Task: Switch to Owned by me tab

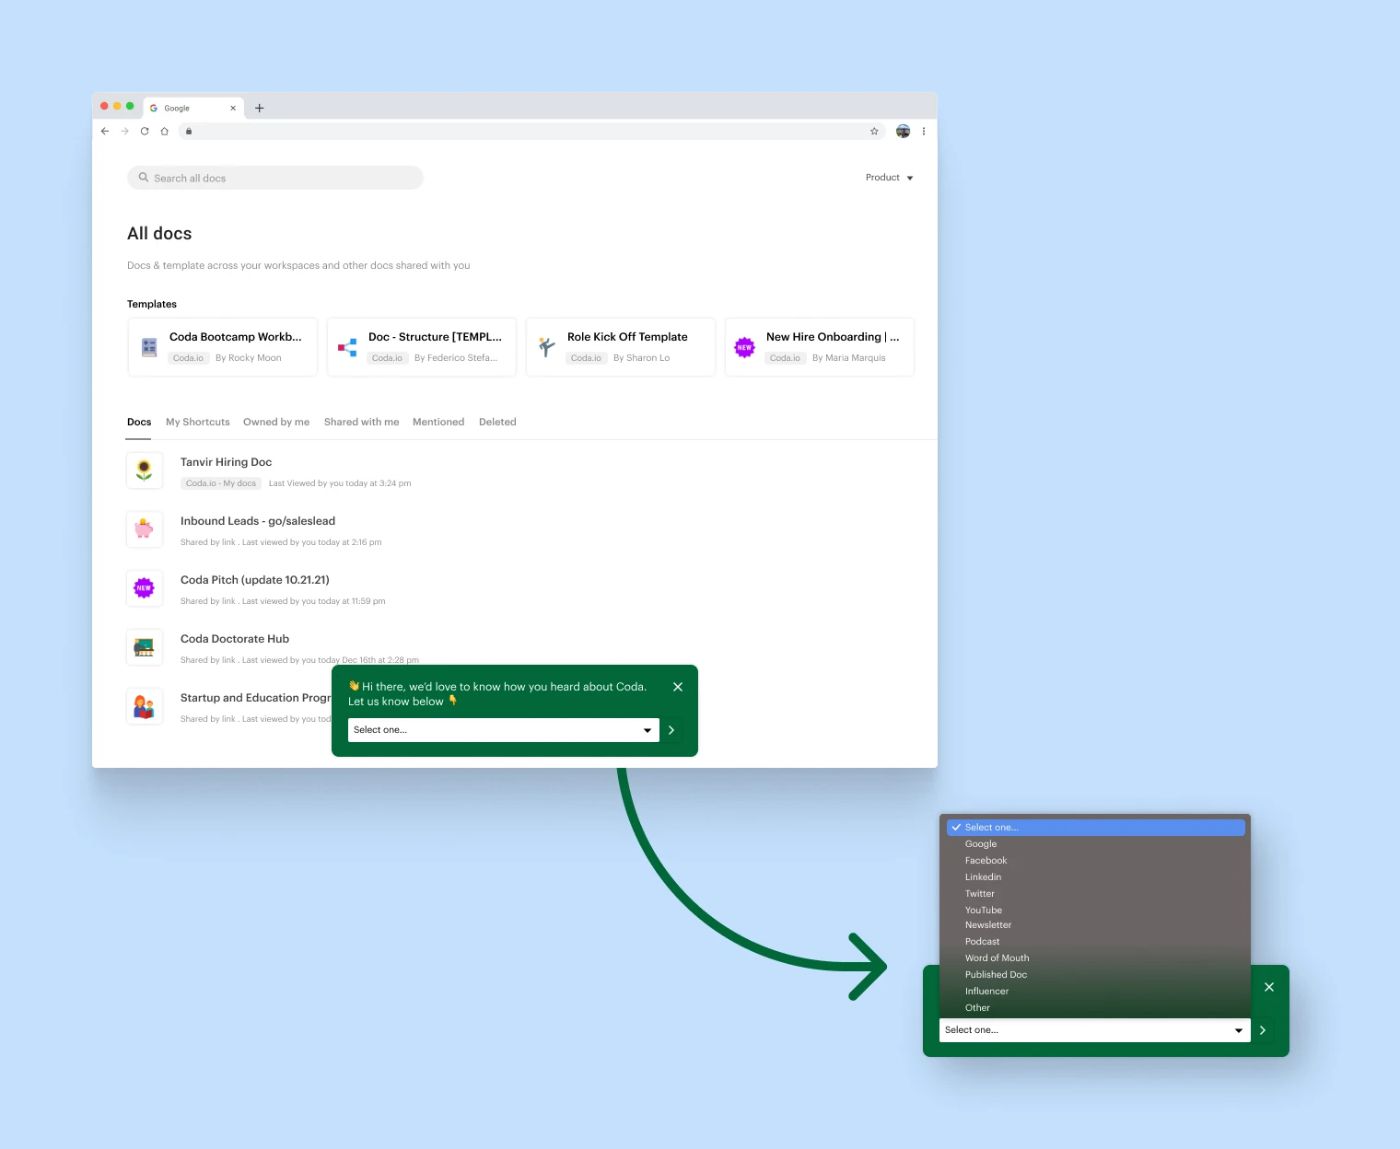Action: point(276,422)
